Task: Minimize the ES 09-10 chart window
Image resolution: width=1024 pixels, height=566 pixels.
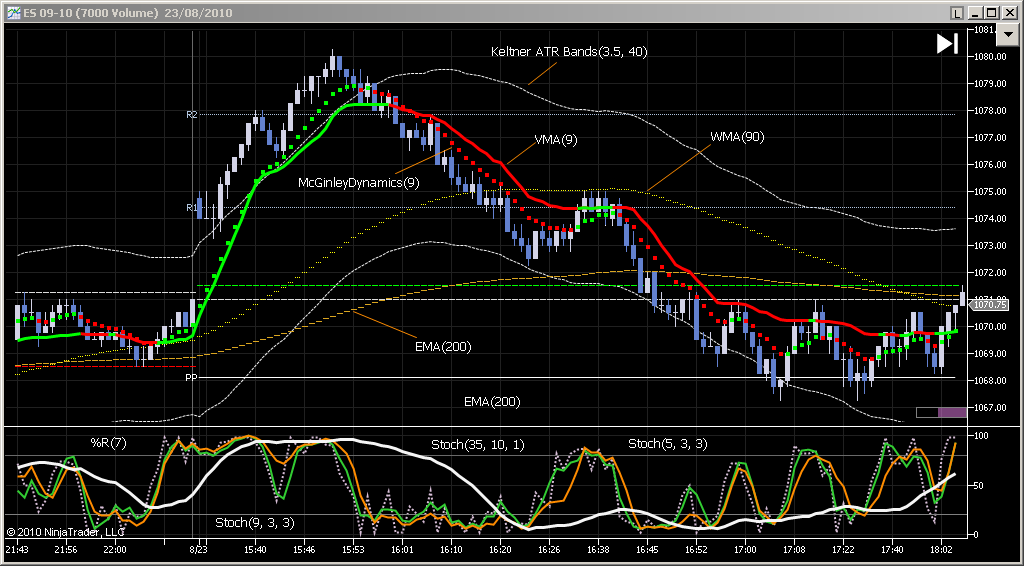Action: point(976,13)
